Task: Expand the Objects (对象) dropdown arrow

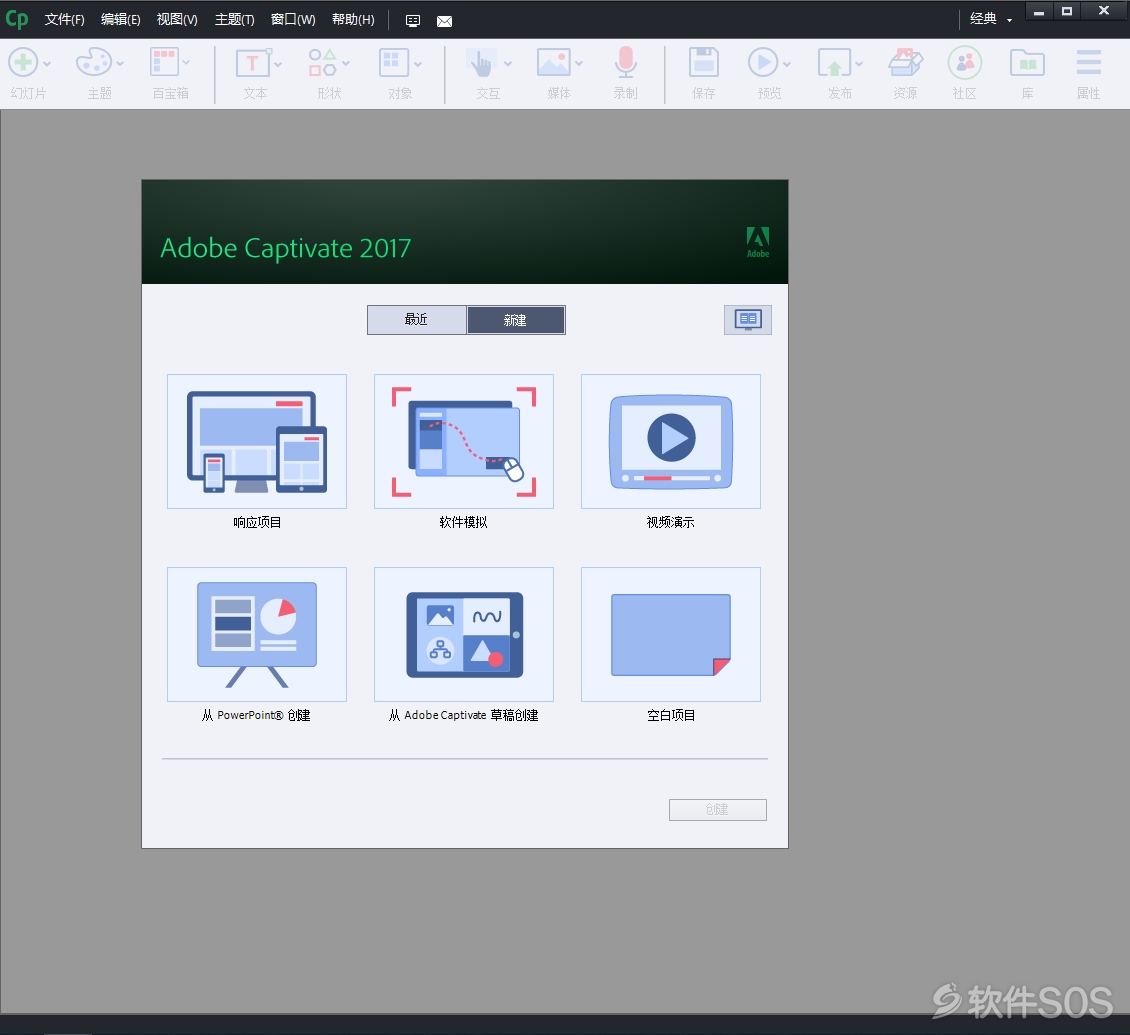Action: 418,64
